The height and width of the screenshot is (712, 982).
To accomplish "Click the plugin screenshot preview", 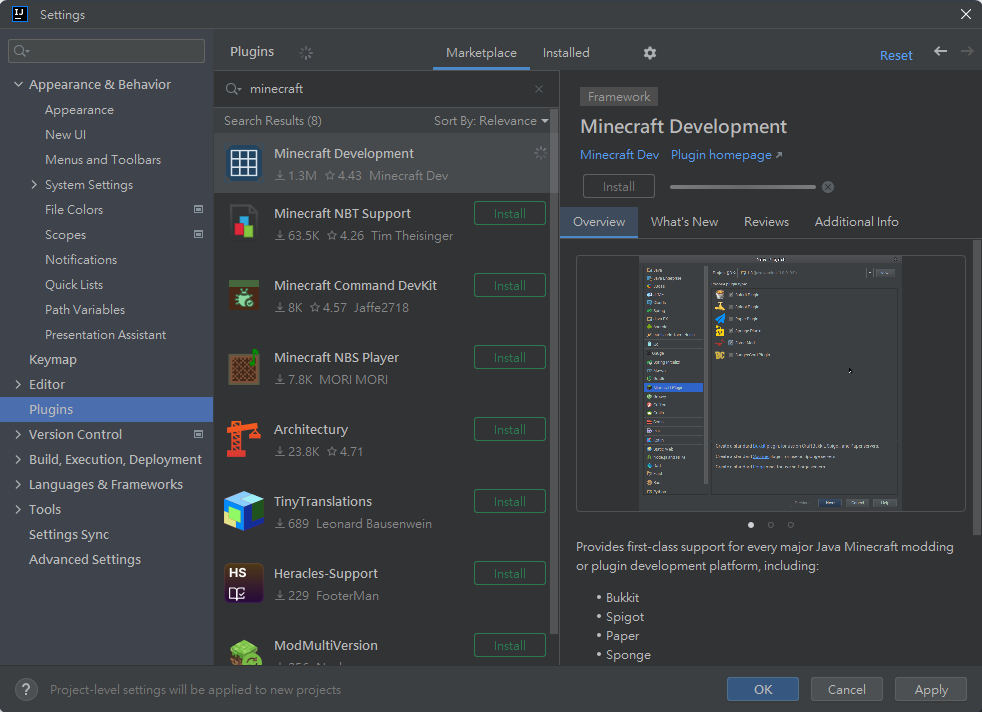I will click(x=771, y=383).
